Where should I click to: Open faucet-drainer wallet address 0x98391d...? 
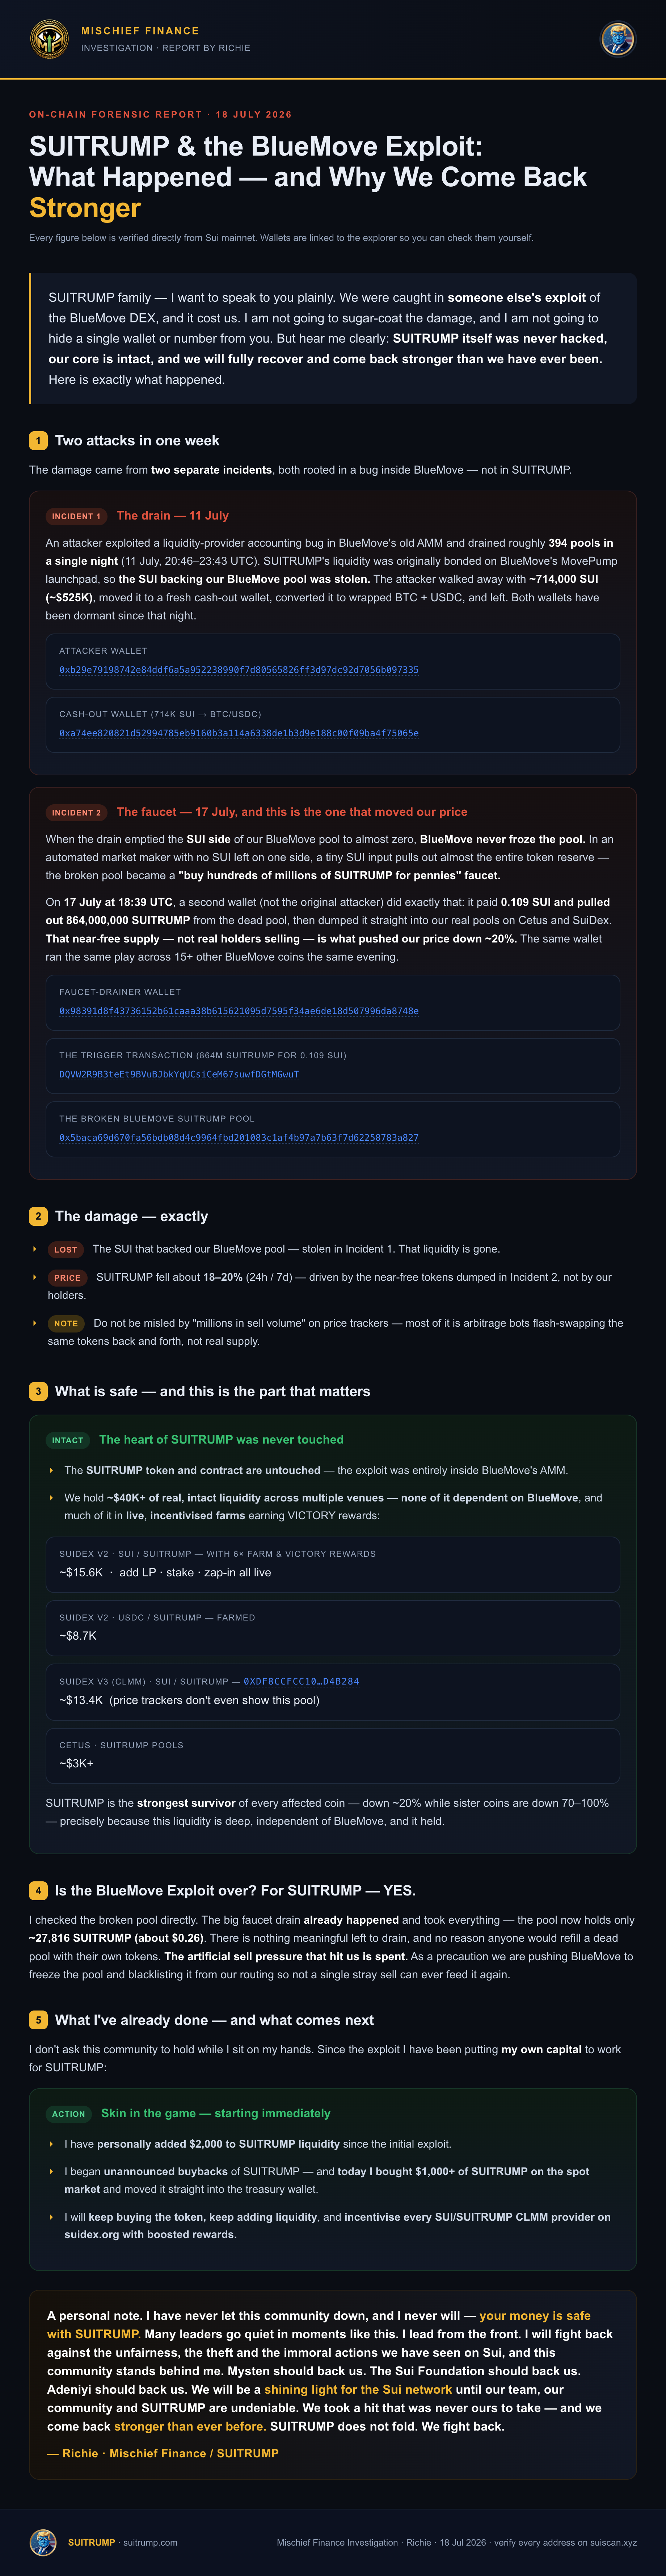239,1011
